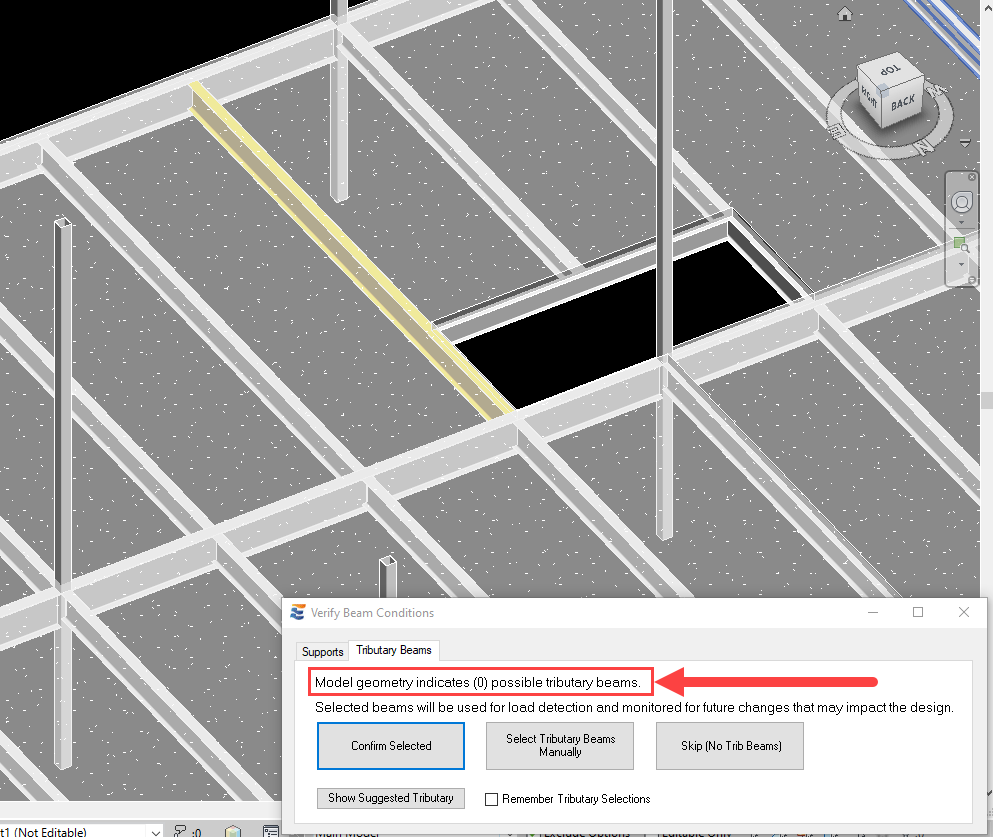Switch to the Supports tab
993x837 pixels.
tap(322, 651)
